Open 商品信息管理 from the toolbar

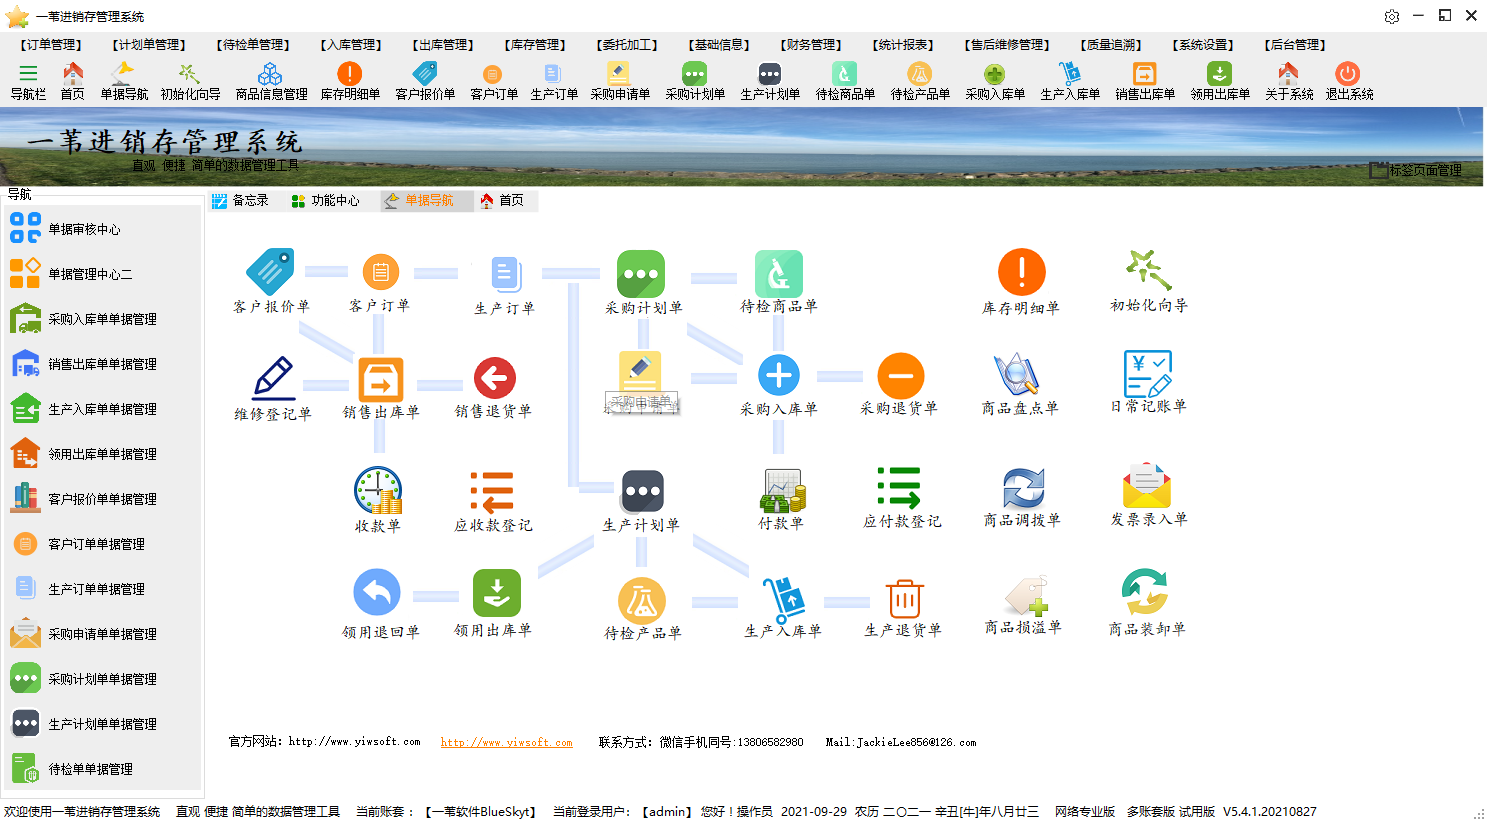click(271, 81)
